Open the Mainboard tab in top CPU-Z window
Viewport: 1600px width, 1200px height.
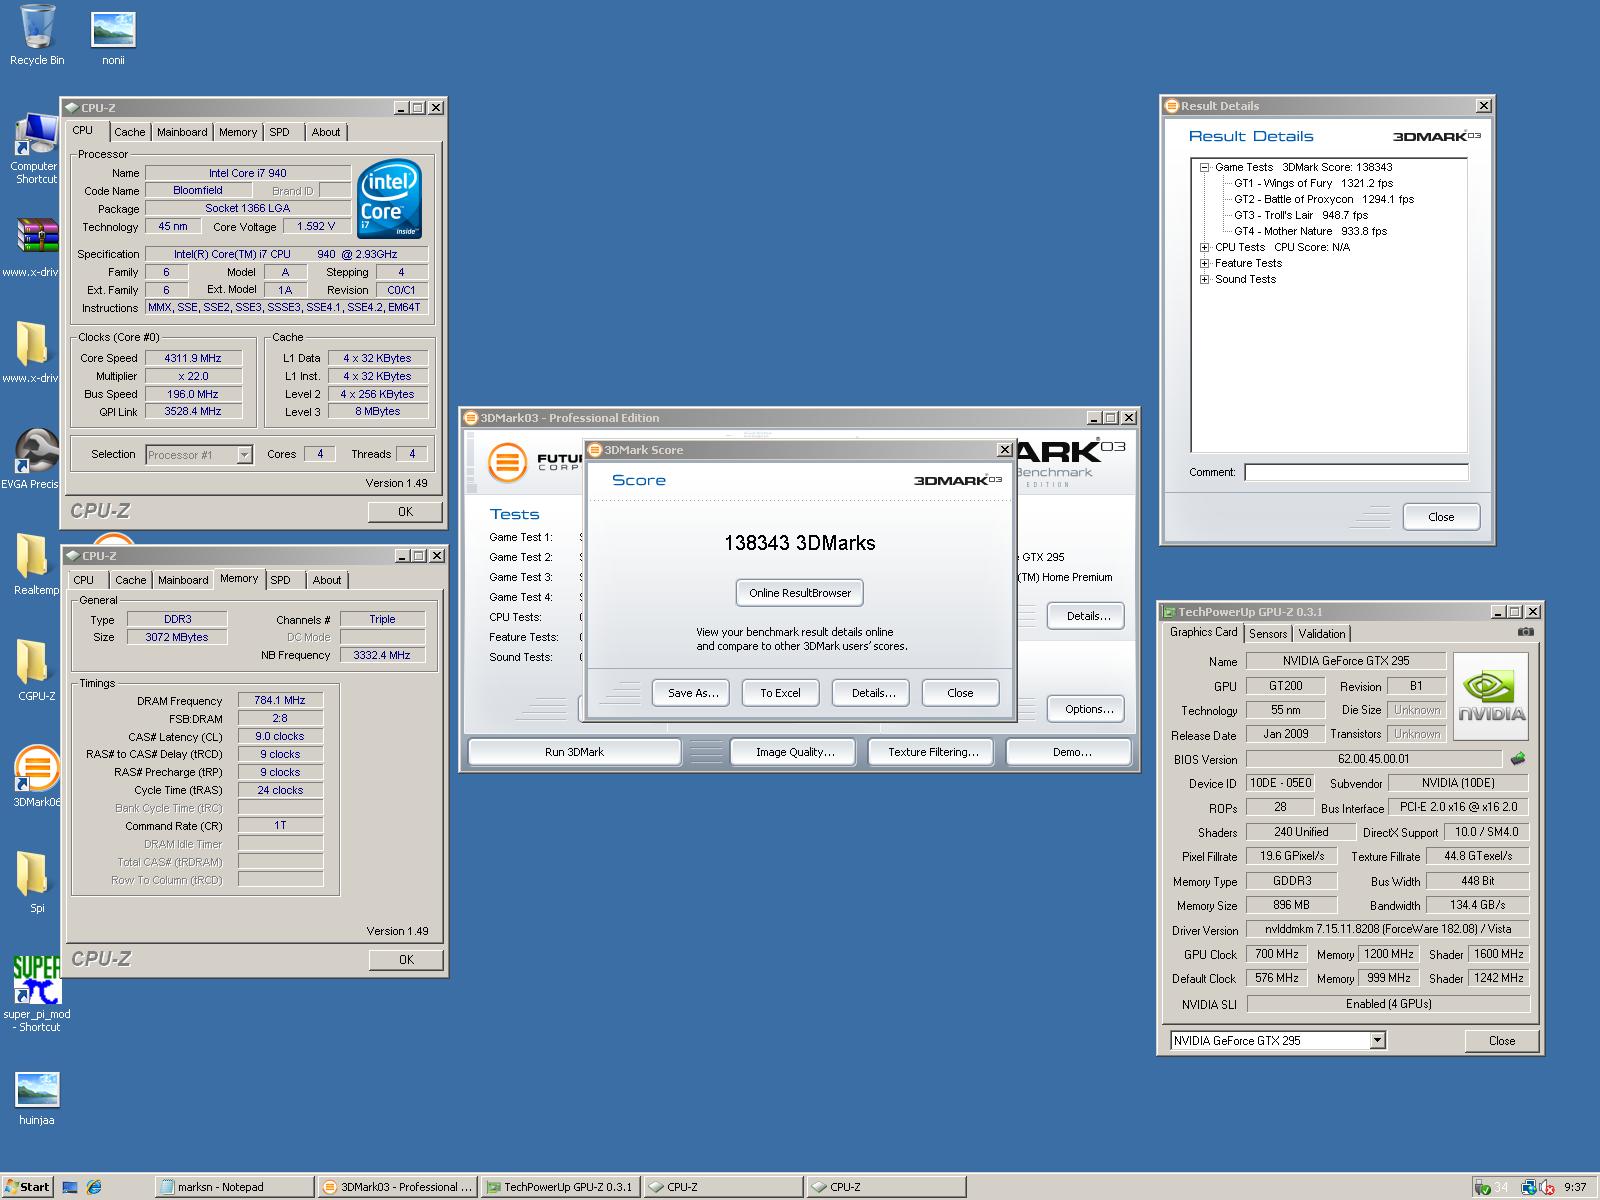point(182,132)
